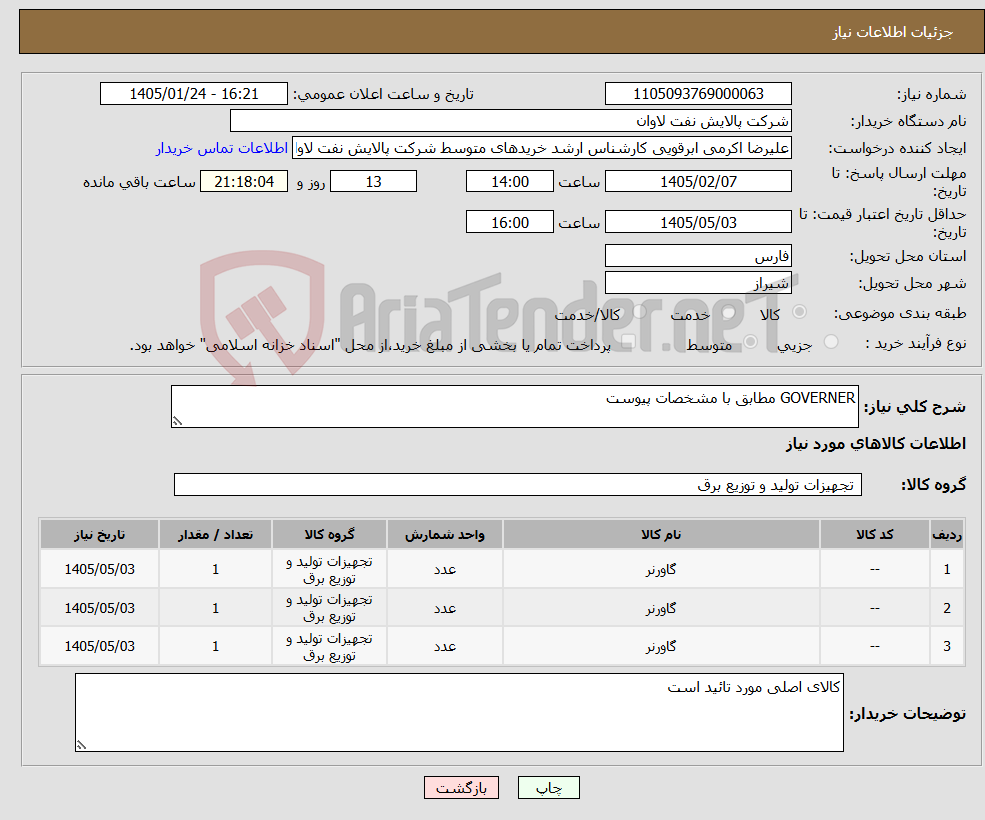This screenshot has width=985, height=820.
Task: Click quantity value 1 in row 3
Action: 215,646
